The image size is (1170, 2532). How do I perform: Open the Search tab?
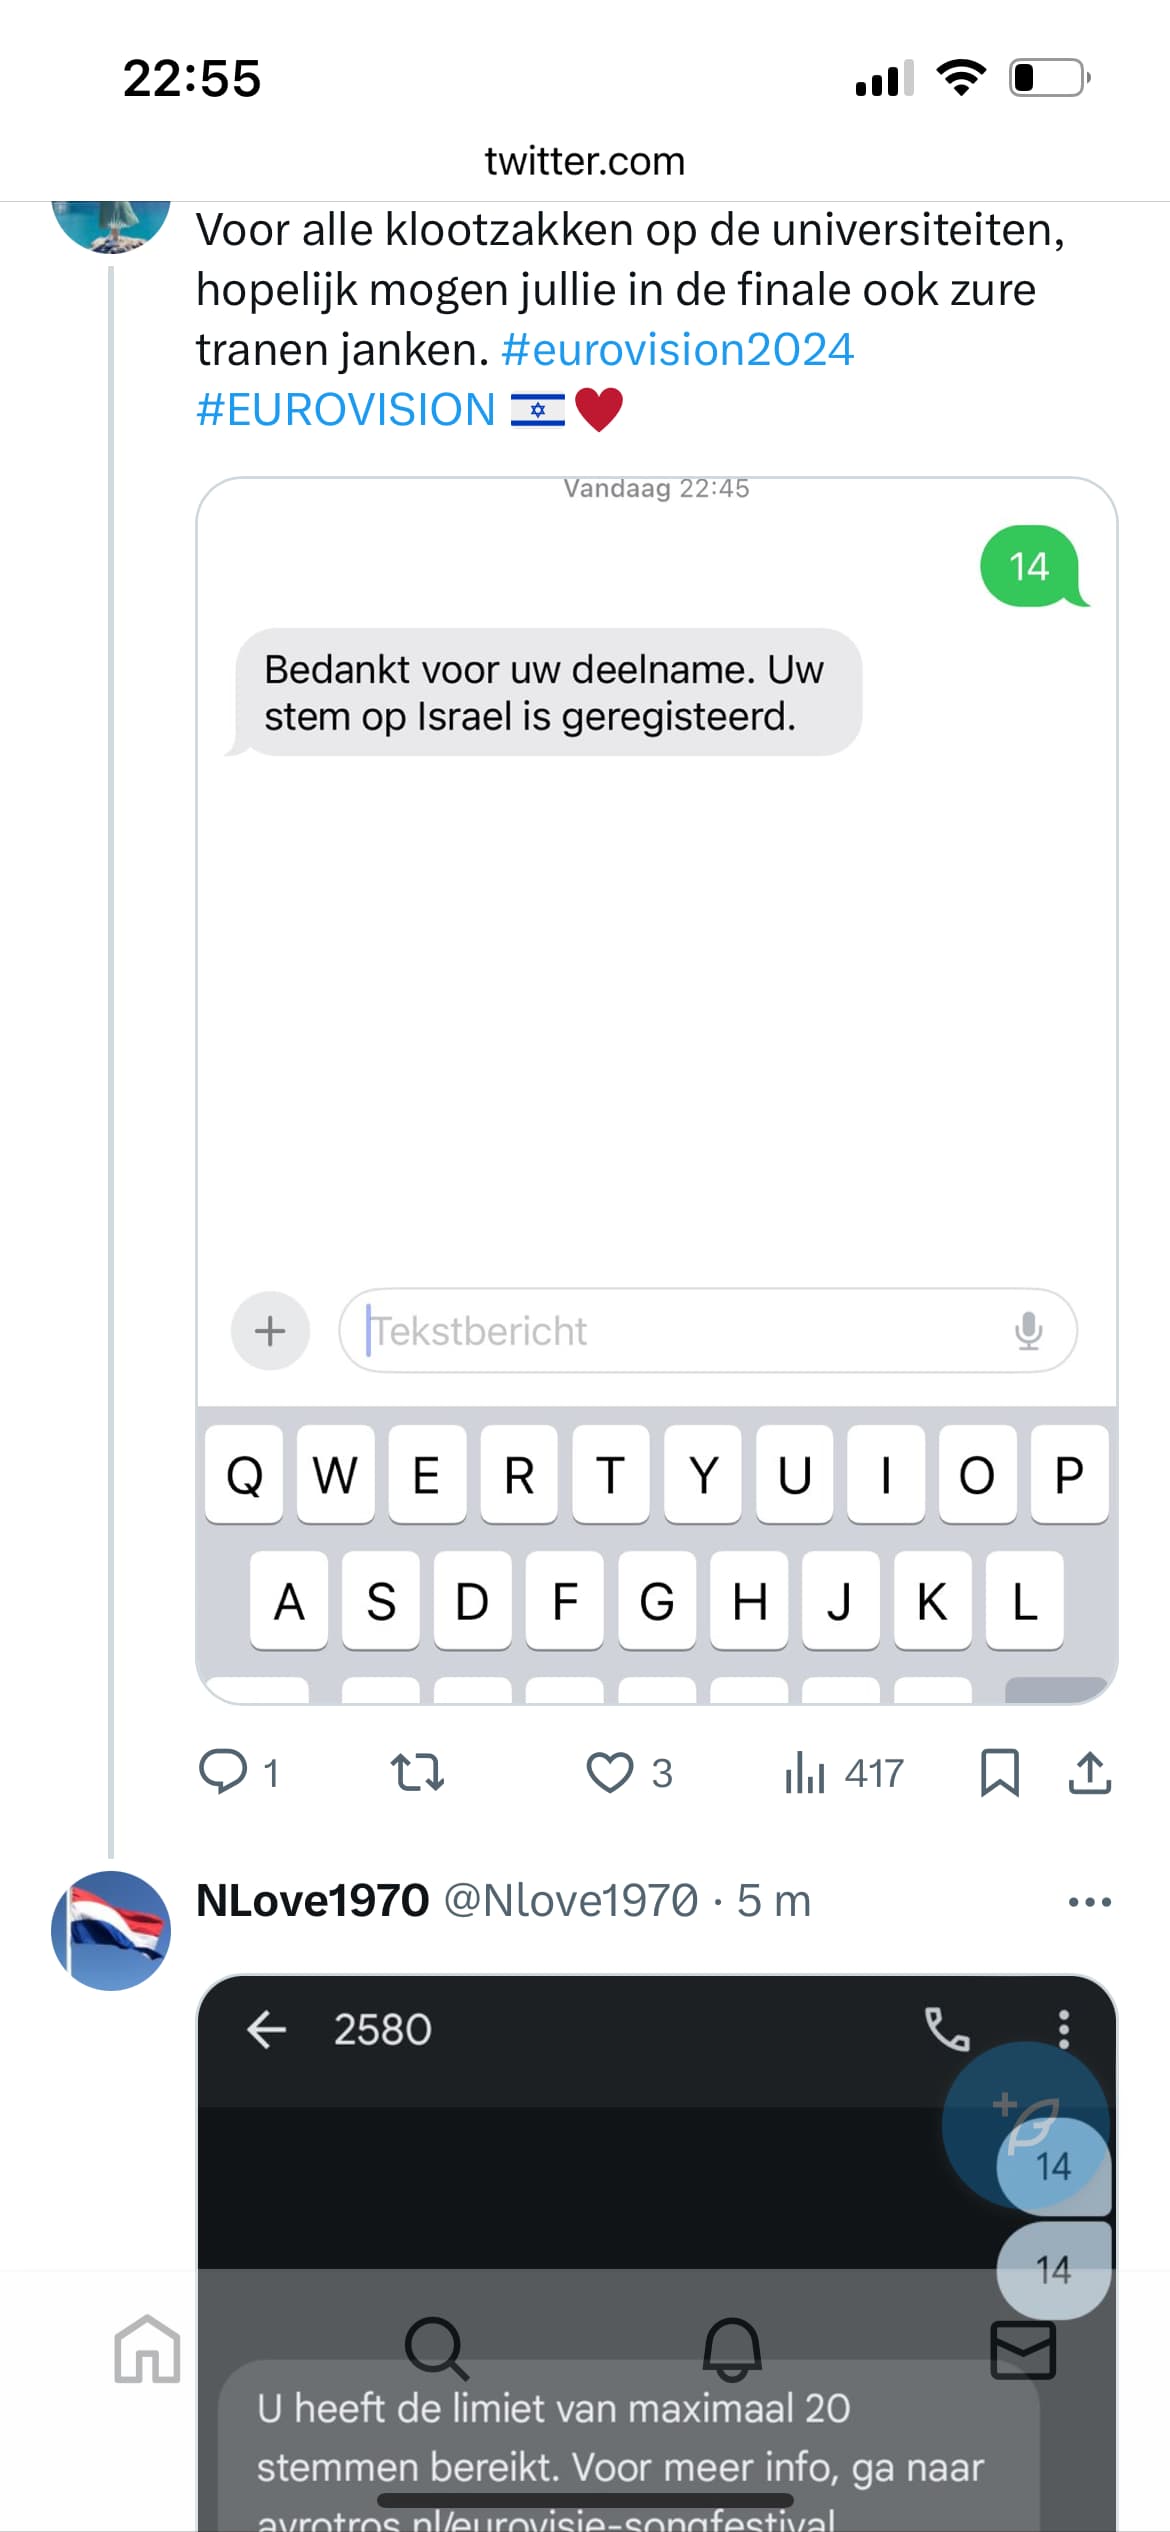tap(436, 2348)
